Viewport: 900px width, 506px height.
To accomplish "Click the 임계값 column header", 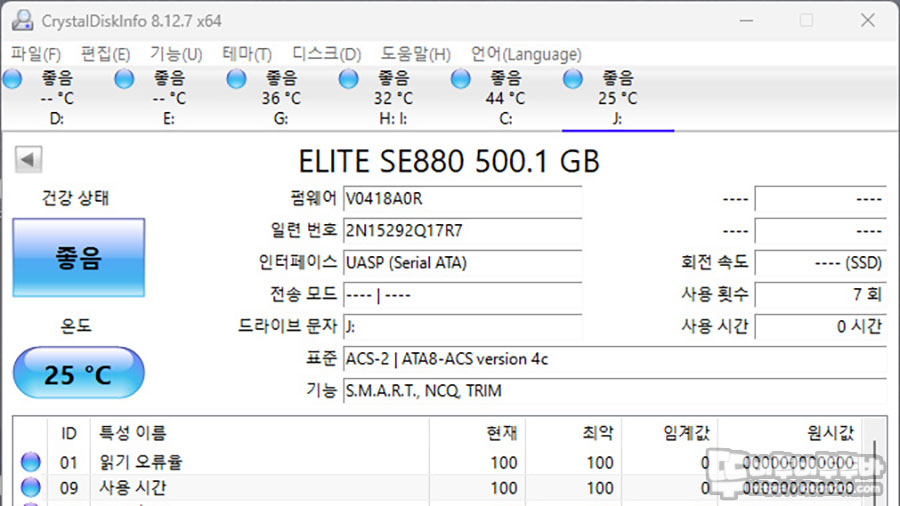I will (669, 433).
